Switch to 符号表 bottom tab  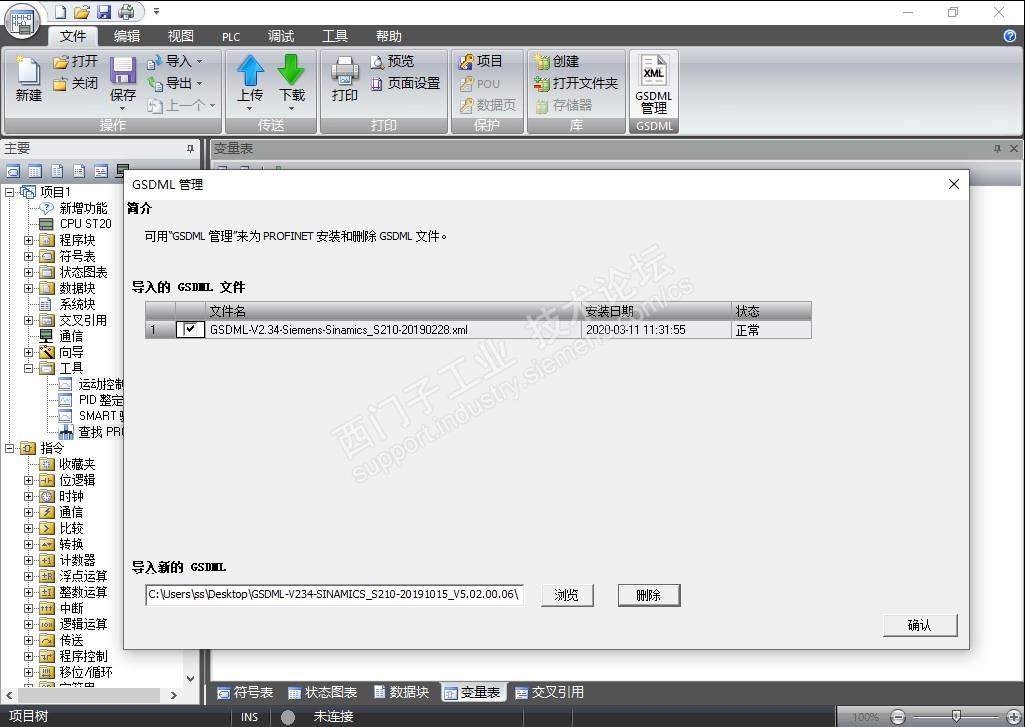click(x=244, y=692)
